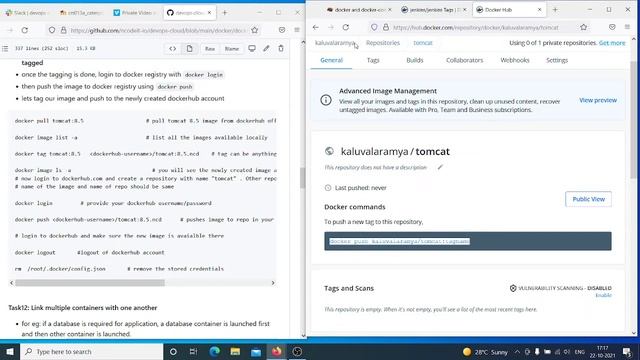This screenshot has height=360, width=640.
Task: Switch to Private Video browser tab
Action: tap(135, 13)
